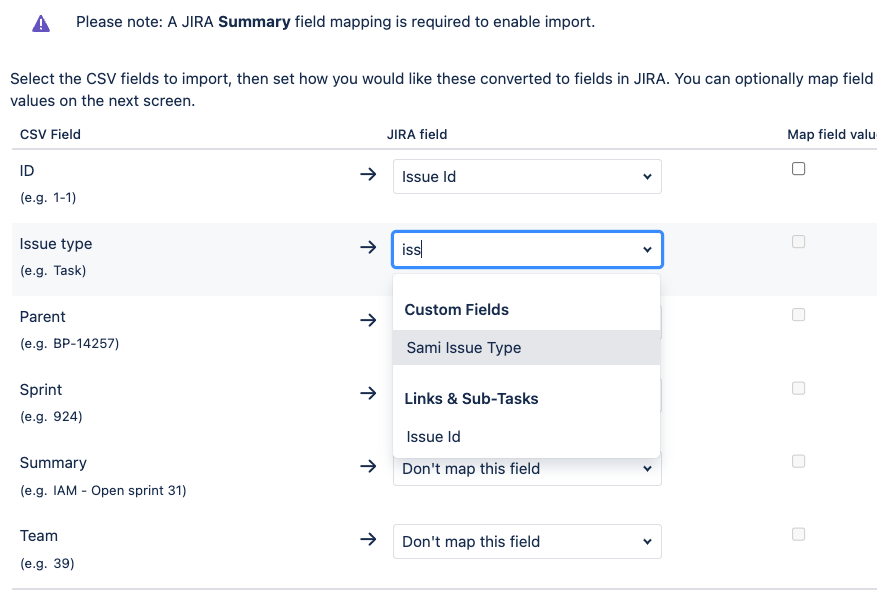The width and height of the screenshot is (877, 599).
Task: Click the 'Custom Fields' group heading
Action: (x=456, y=310)
